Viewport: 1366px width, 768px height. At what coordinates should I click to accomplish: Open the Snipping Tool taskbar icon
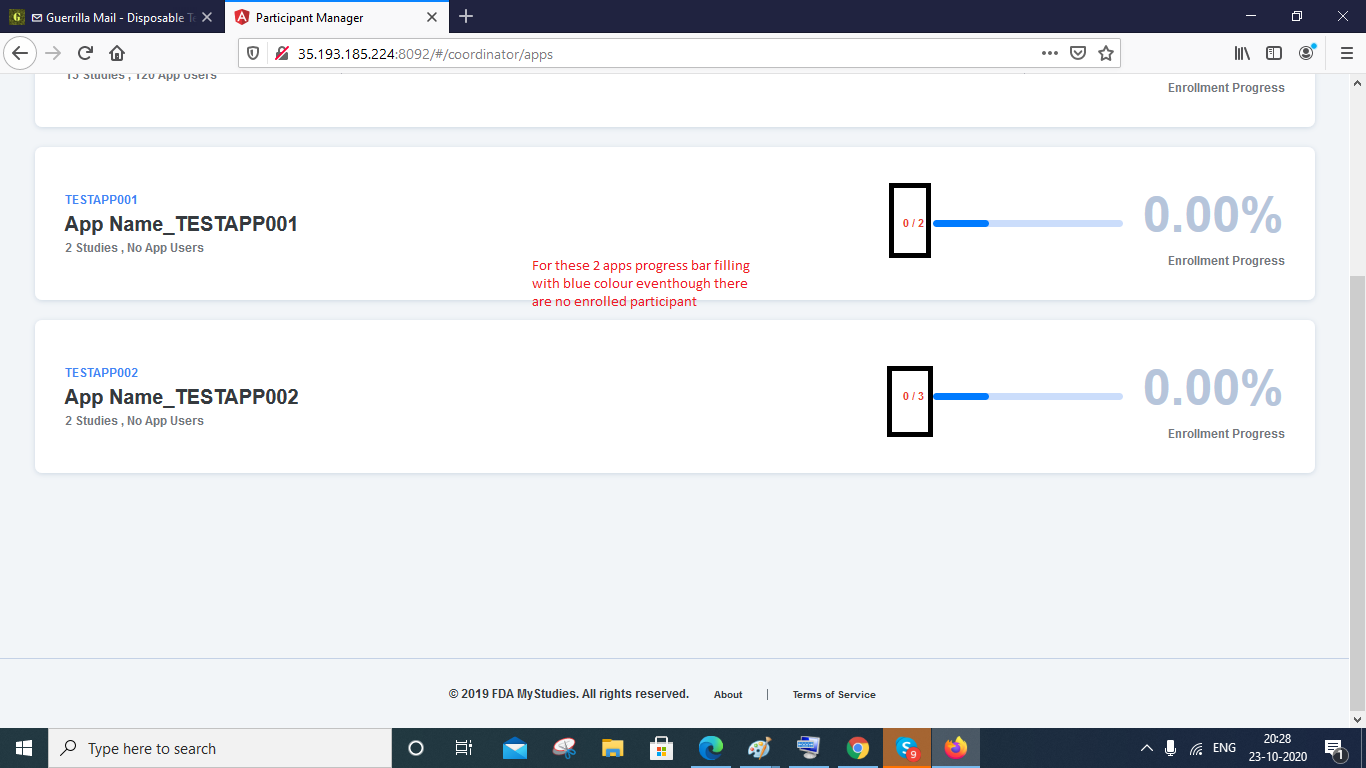(564, 748)
